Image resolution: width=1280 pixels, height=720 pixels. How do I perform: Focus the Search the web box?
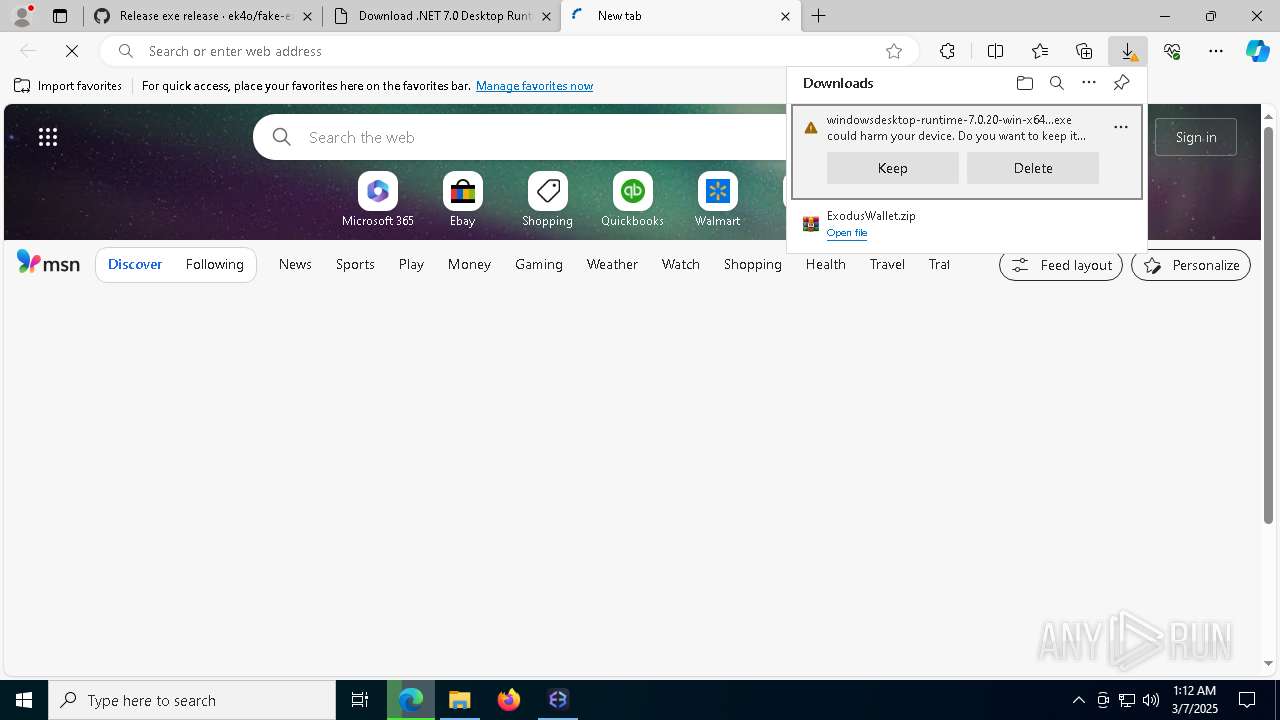545,137
